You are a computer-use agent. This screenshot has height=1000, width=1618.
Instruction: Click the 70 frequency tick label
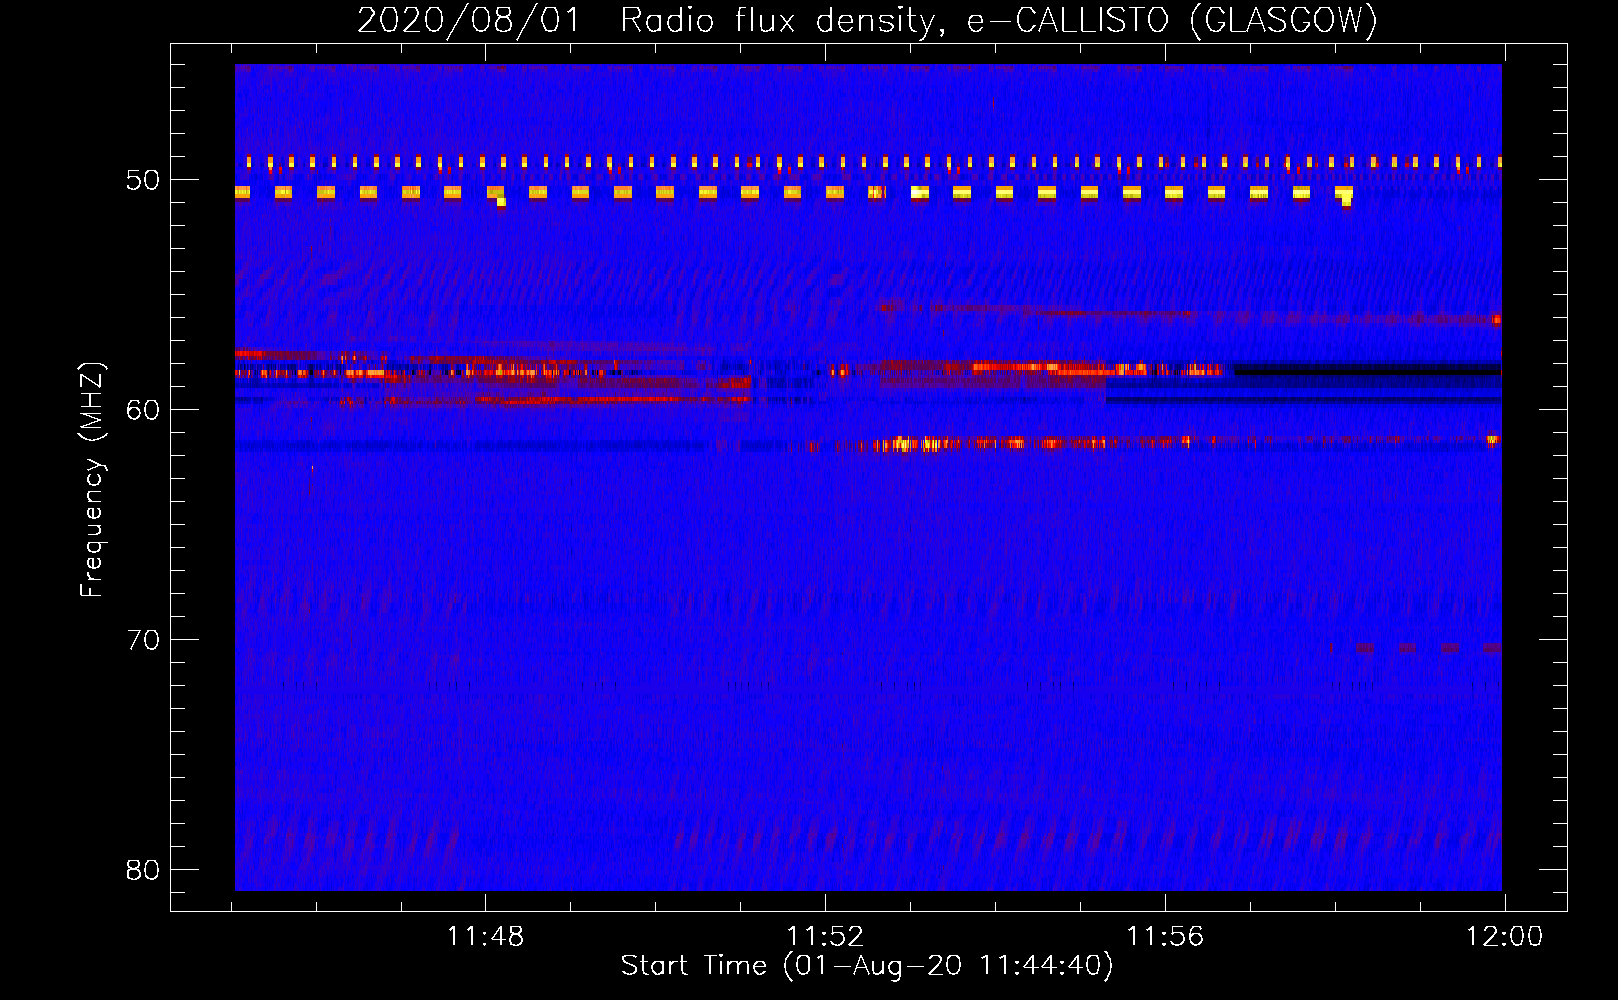[143, 640]
